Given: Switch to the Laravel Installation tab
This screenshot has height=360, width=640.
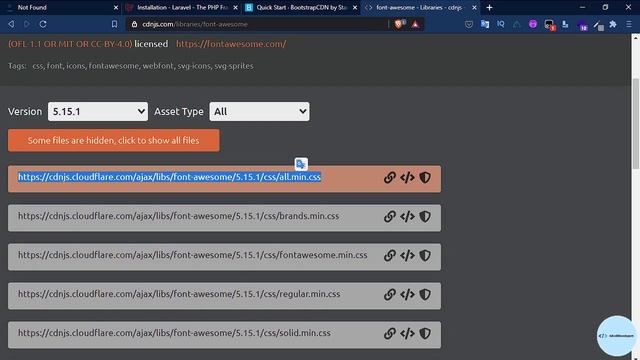Looking at the screenshot, I should click(x=182, y=7).
